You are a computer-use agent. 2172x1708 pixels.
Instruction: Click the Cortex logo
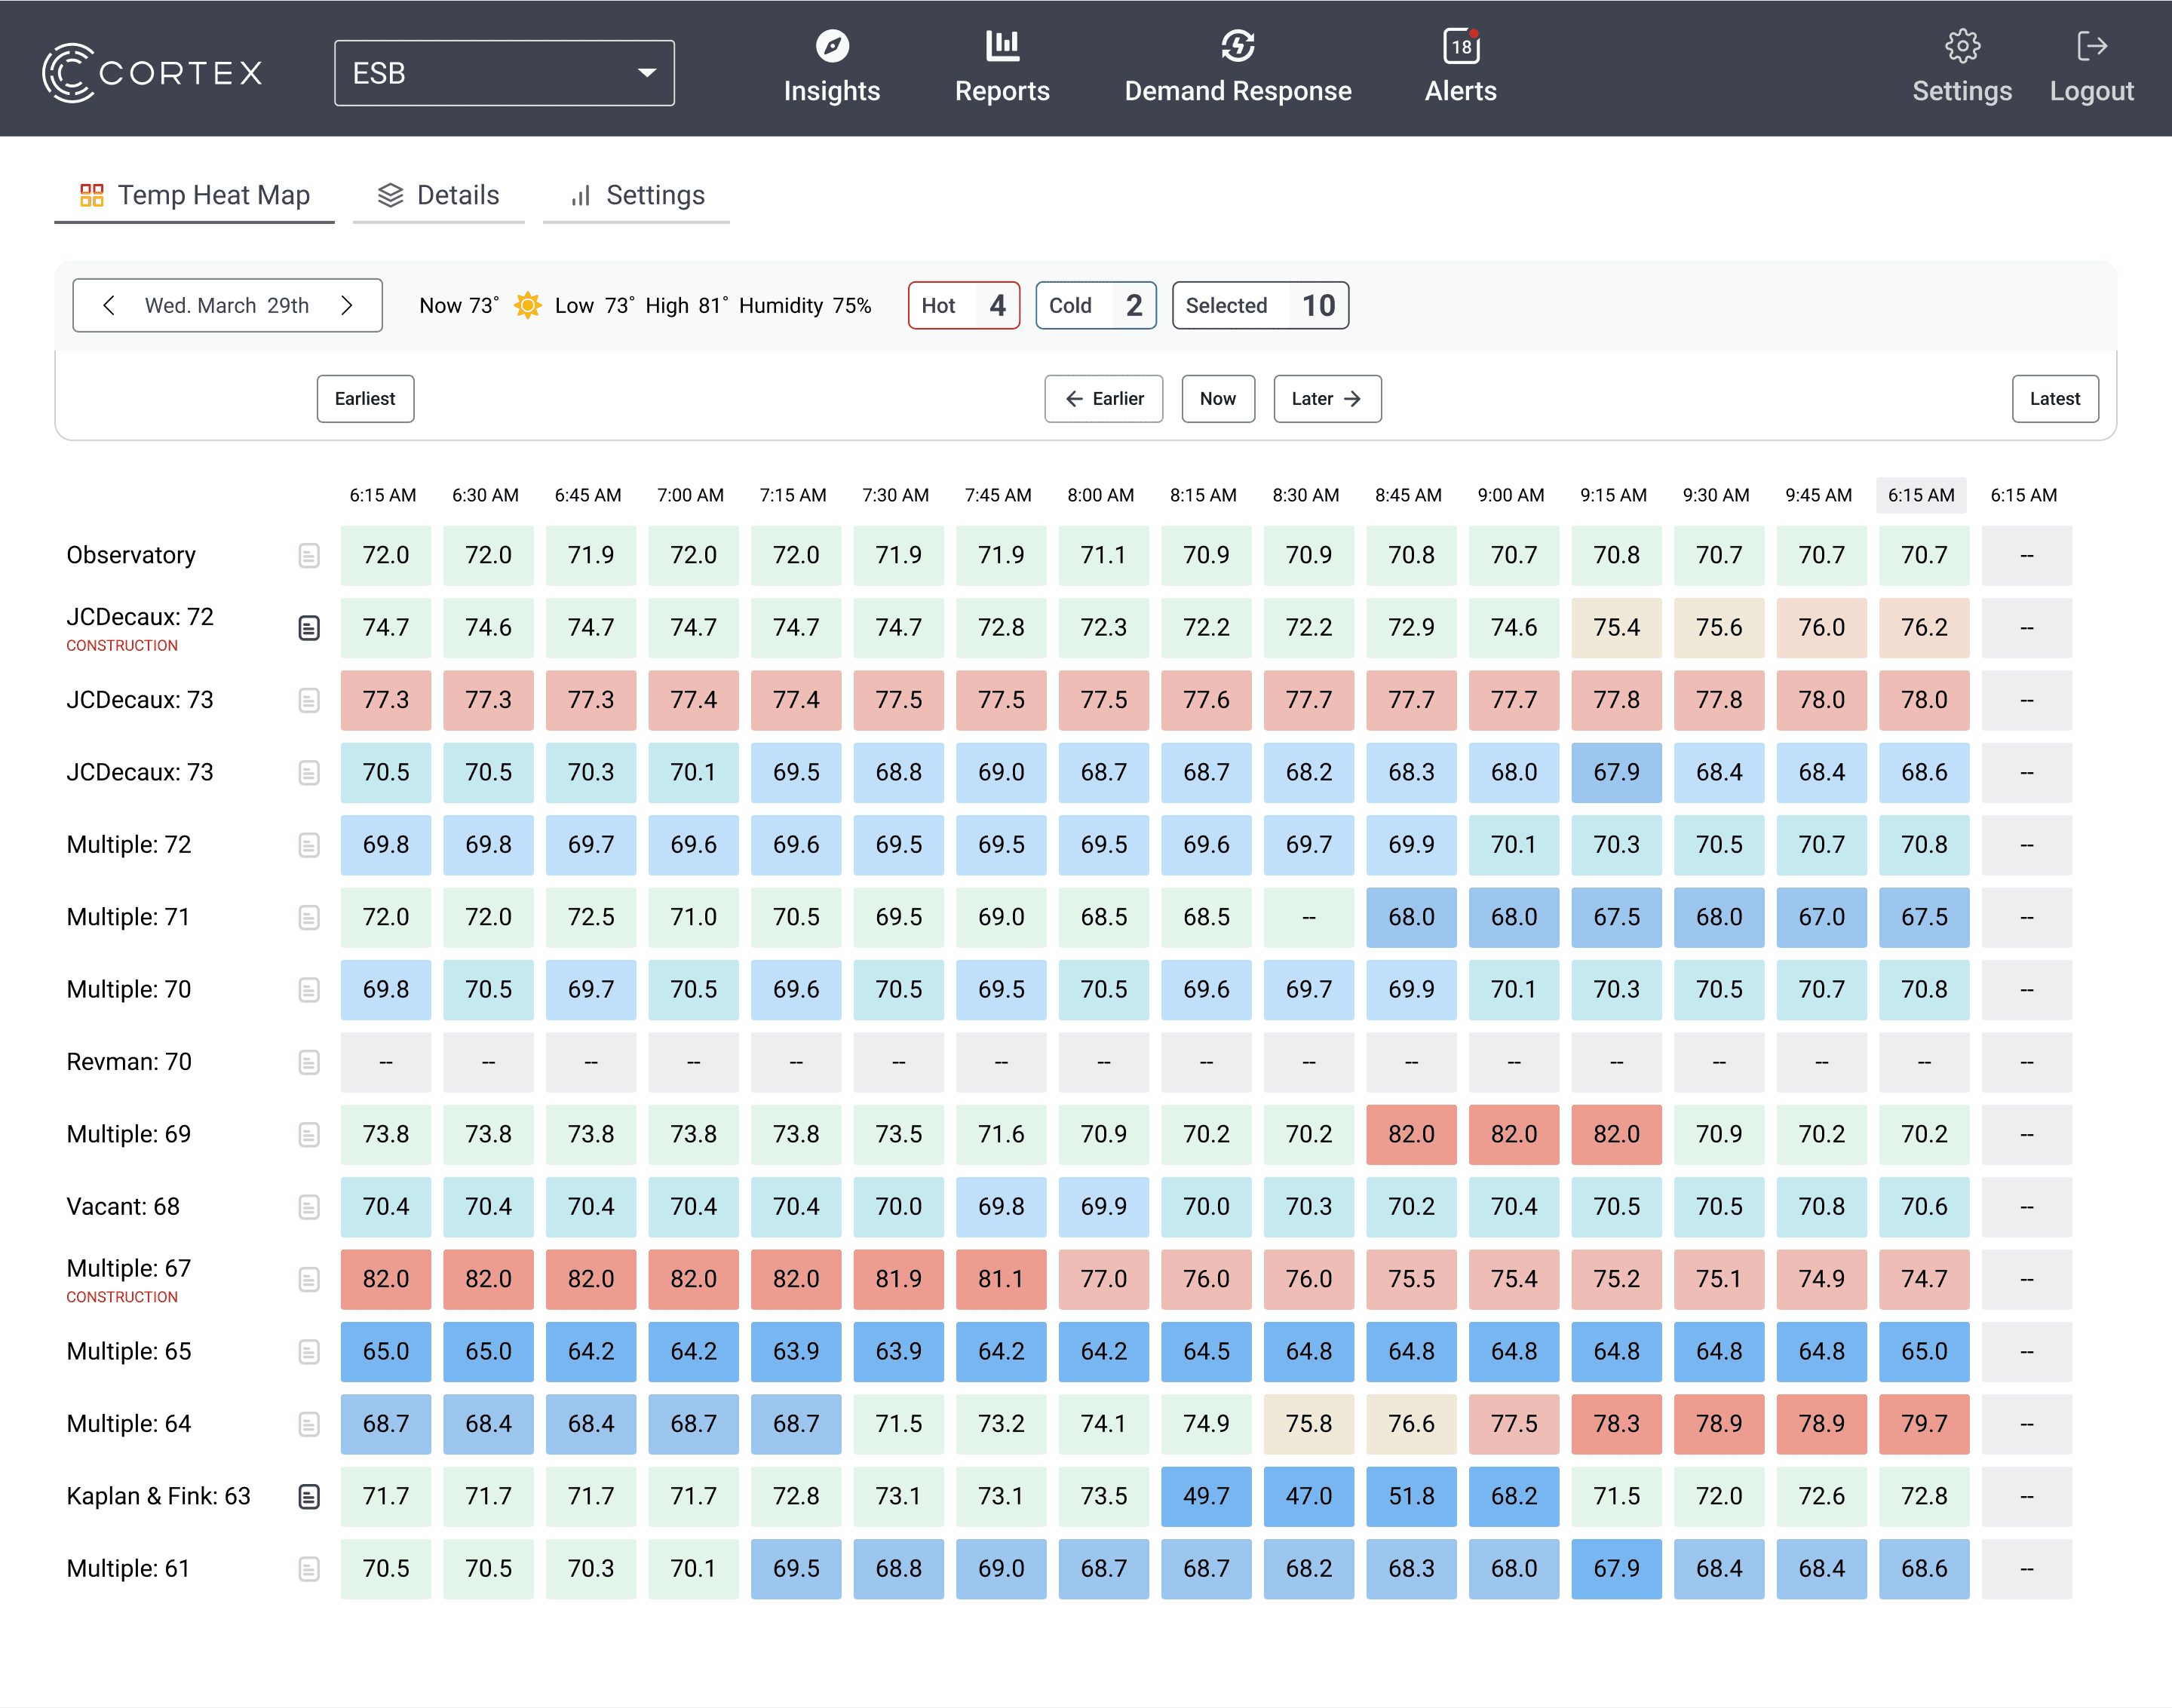click(x=152, y=71)
